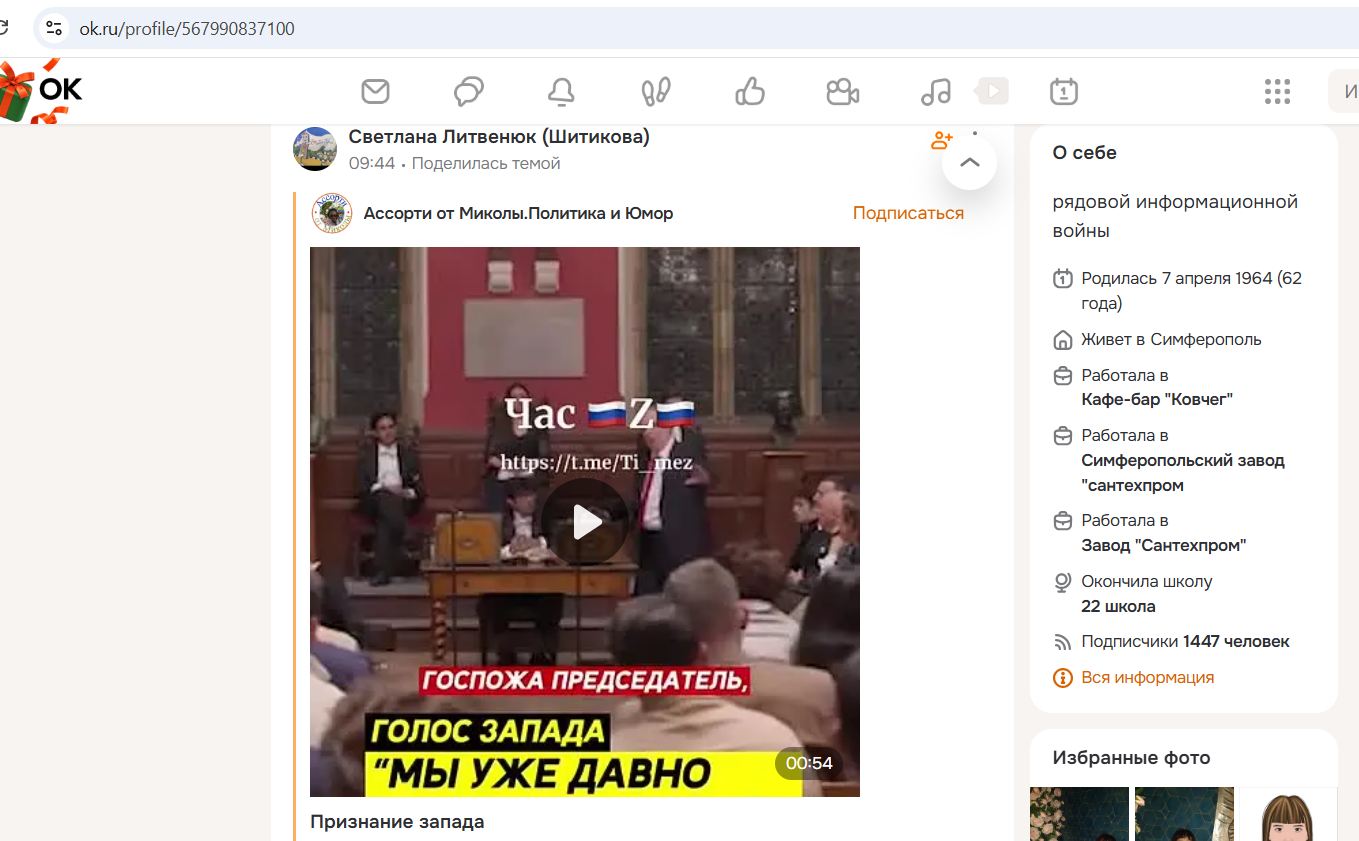This screenshot has height=841, width=1359.
Task: Click О себе heading
Action: click(x=1084, y=153)
